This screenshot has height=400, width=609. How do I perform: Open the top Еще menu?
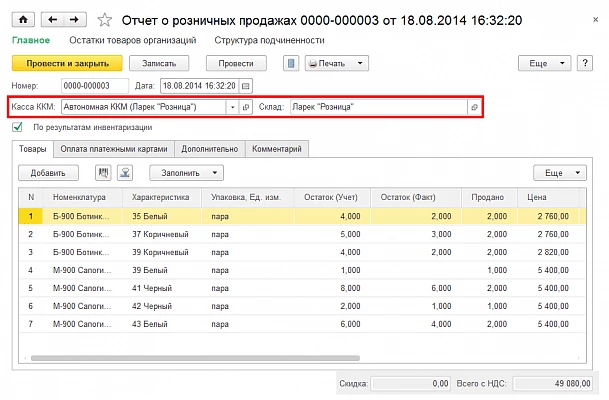[545, 63]
